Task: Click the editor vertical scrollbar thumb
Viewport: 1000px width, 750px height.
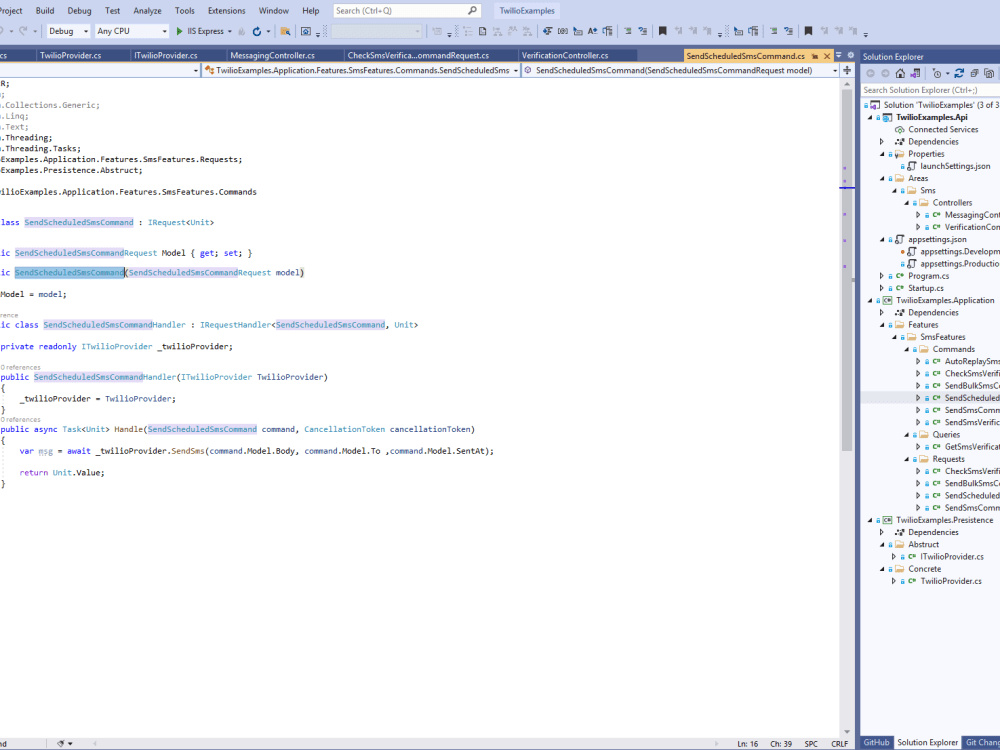Action: click(x=847, y=271)
